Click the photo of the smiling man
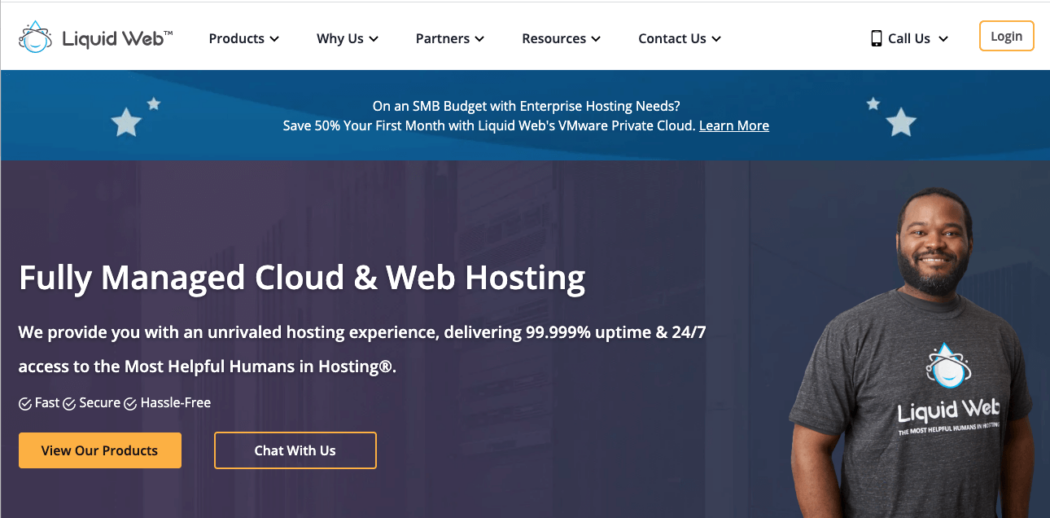Viewport: 1050px width, 518px height. click(913, 353)
